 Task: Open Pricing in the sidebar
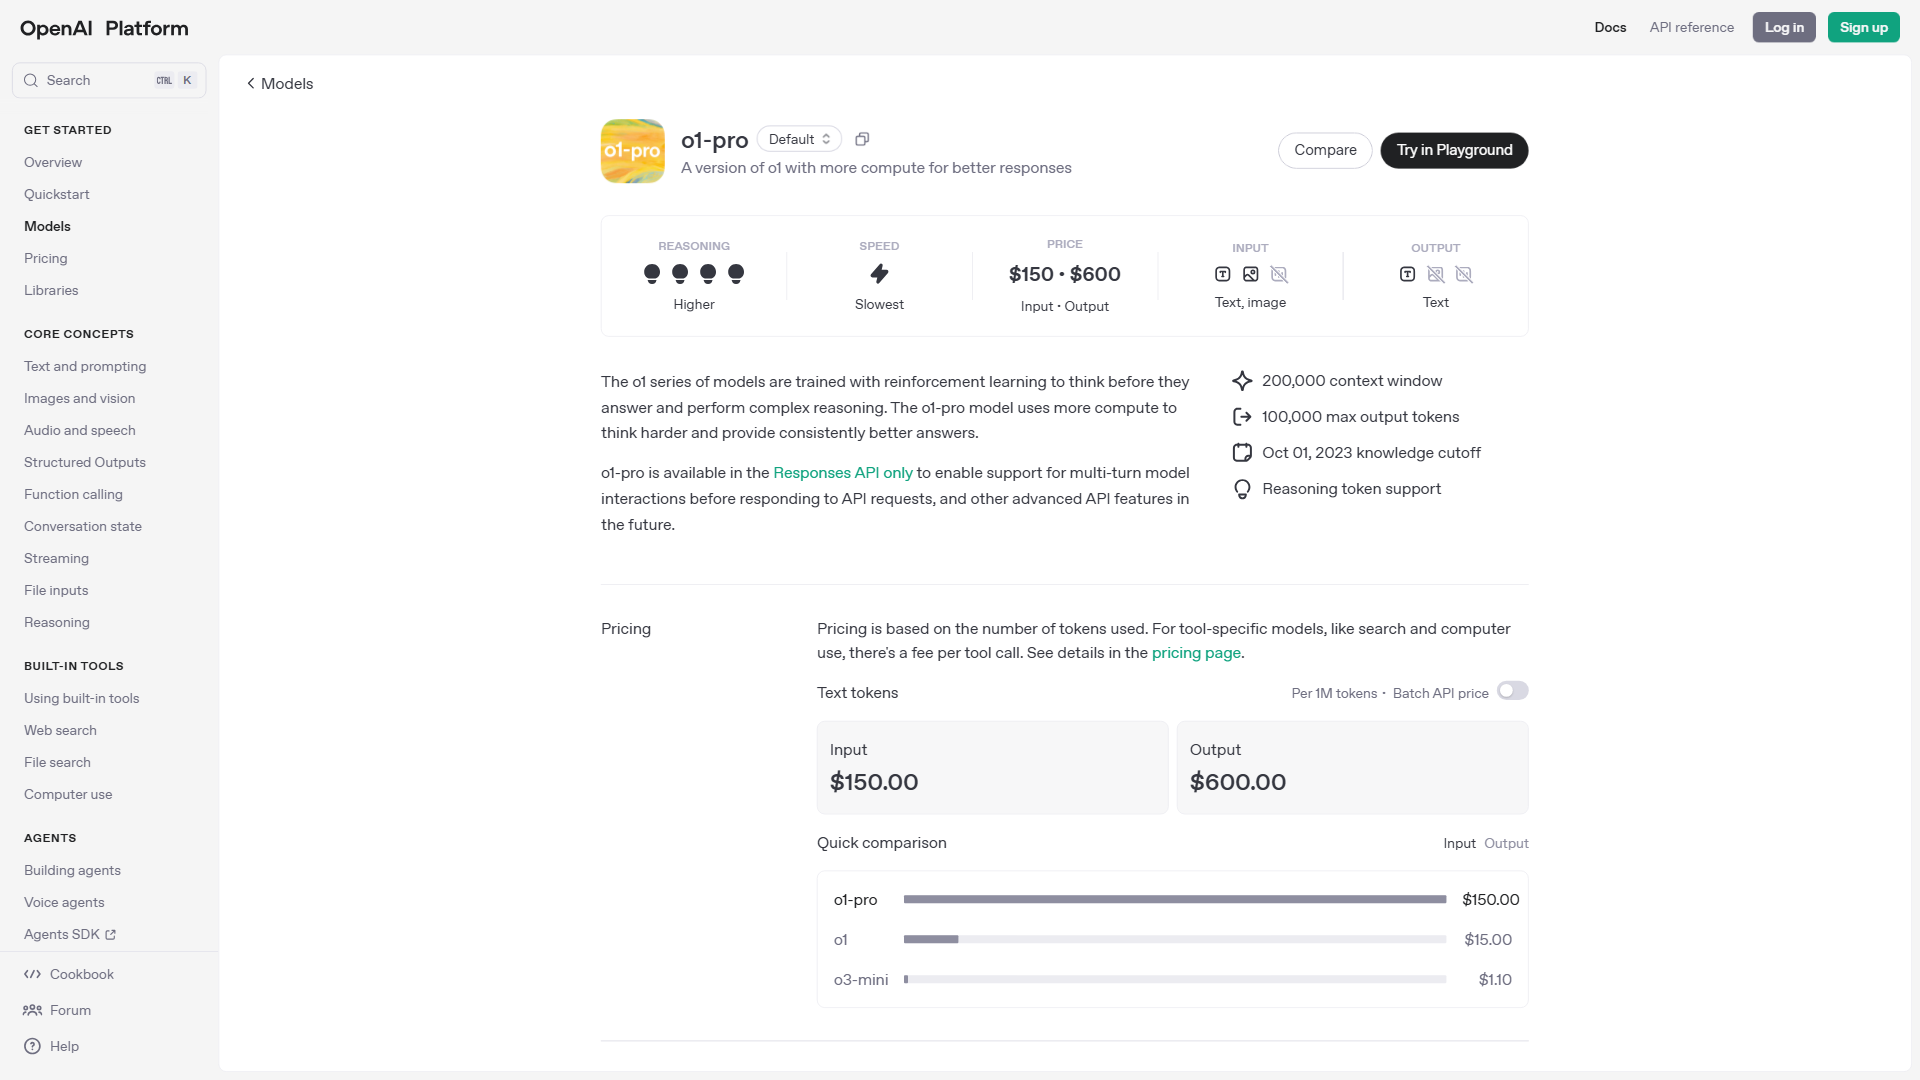click(46, 258)
